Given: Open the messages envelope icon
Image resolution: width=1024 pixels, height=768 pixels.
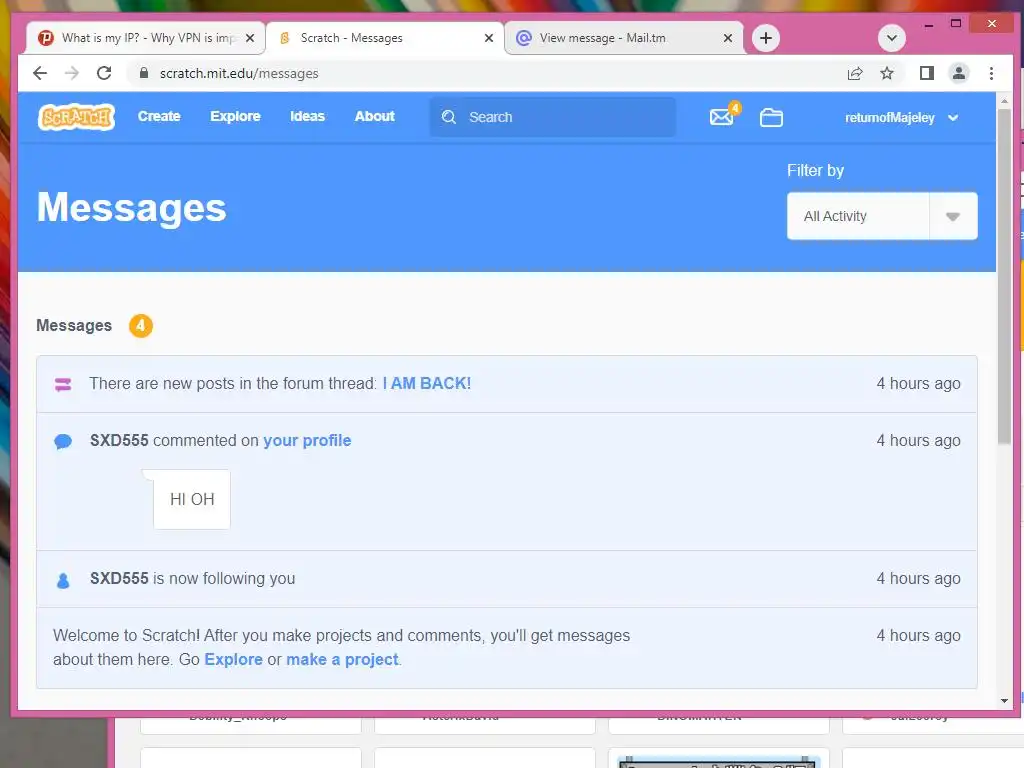Looking at the screenshot, I should click(x=722, y=117).
